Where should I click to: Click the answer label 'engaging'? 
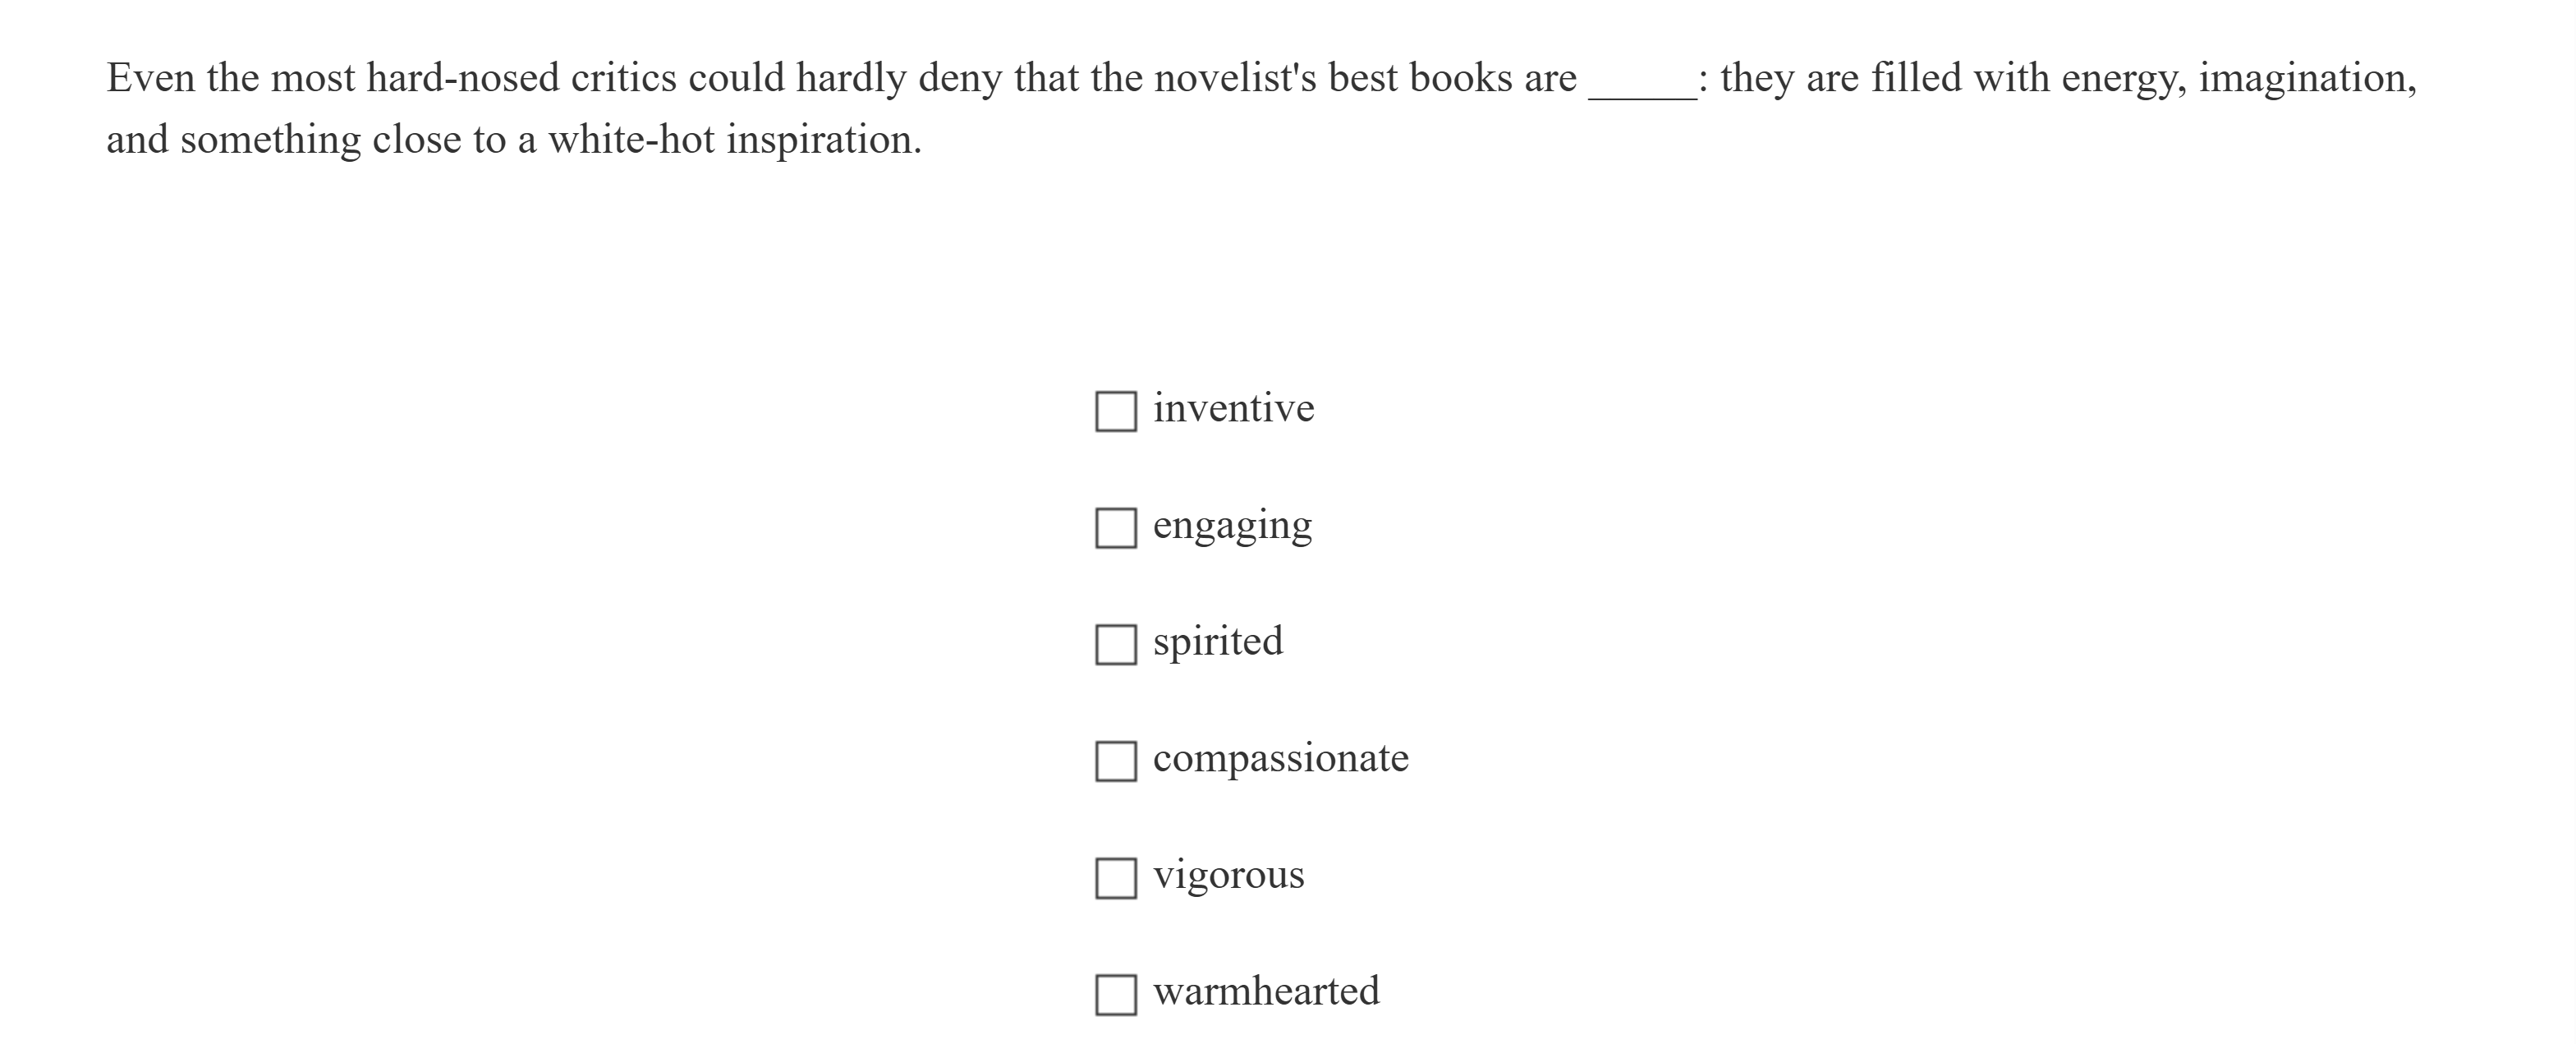(1232, 525)
